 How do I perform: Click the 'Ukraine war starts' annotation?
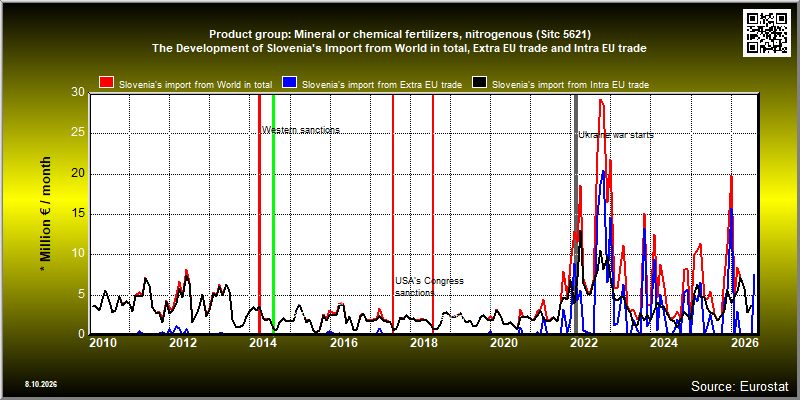(616, 135)
